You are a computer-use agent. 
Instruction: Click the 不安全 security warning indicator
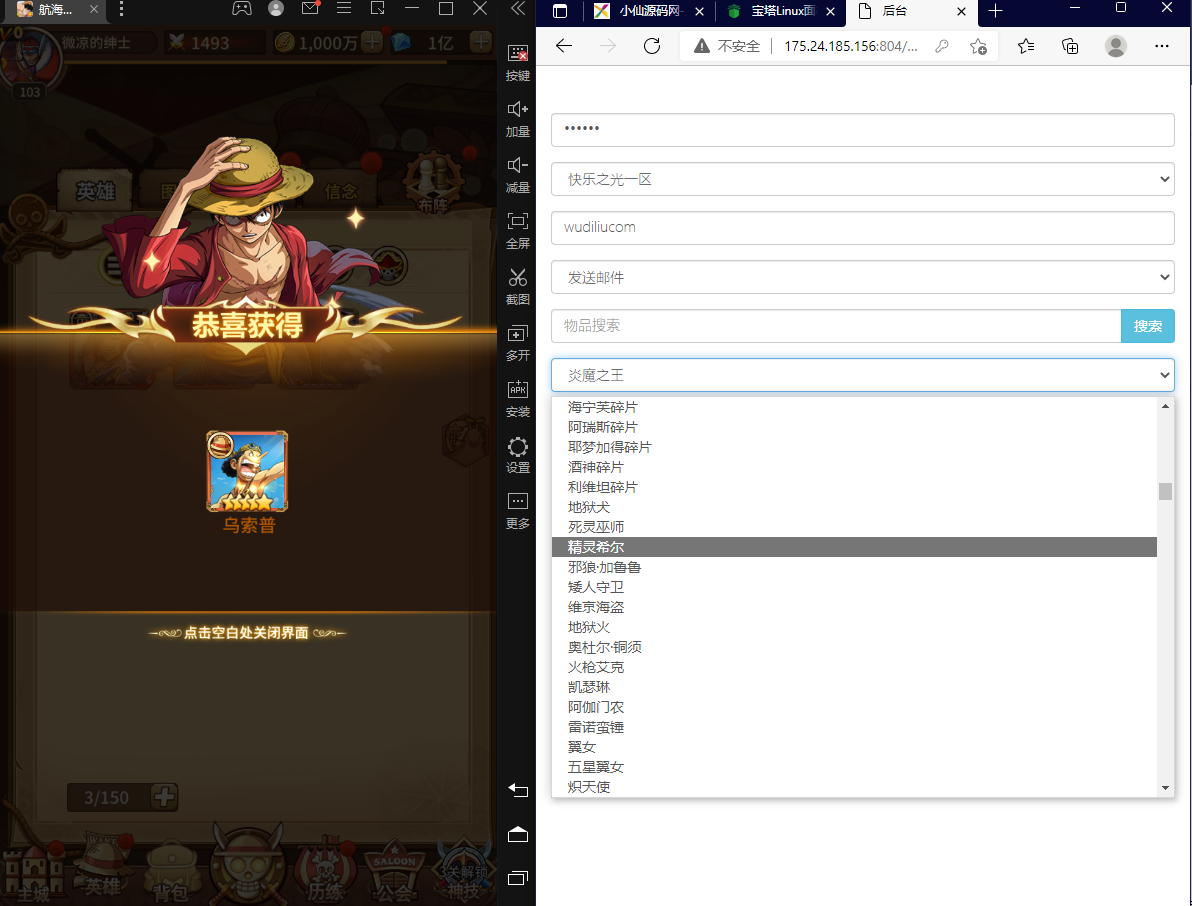coord(727,46)
